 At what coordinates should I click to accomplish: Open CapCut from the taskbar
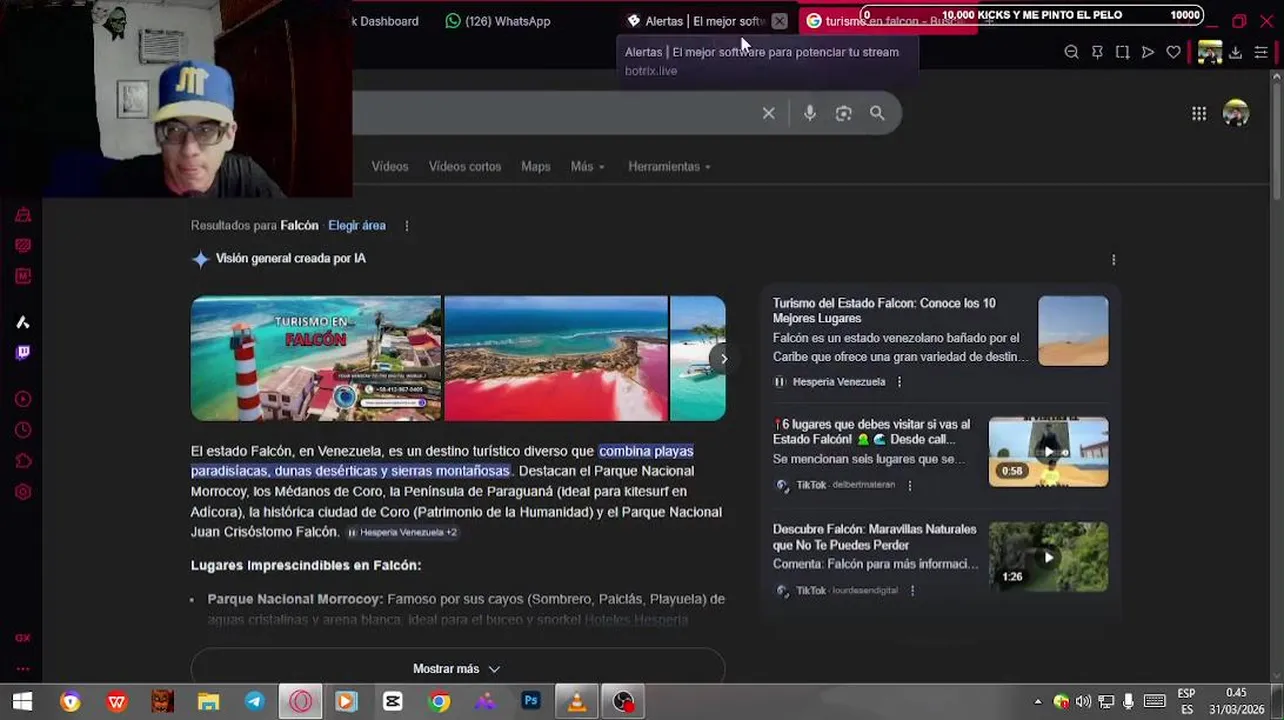pos(392,701)
